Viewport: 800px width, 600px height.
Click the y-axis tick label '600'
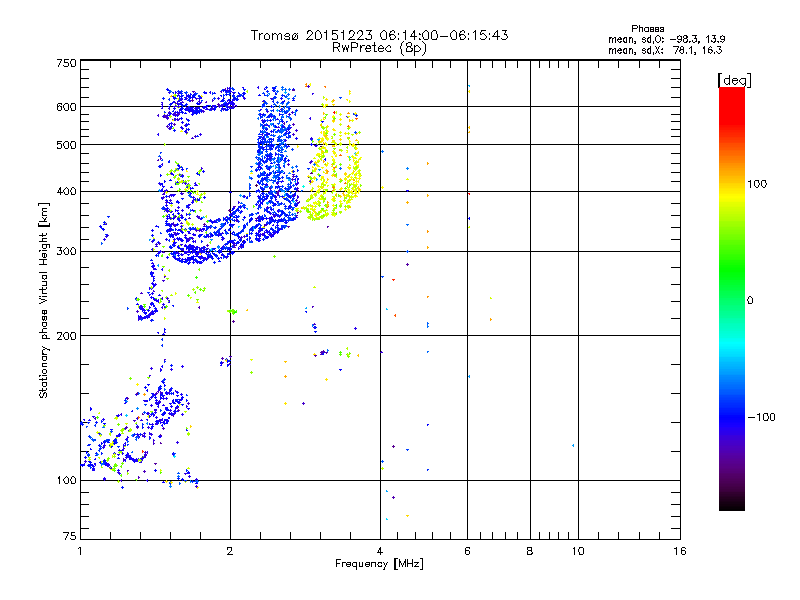66,107
